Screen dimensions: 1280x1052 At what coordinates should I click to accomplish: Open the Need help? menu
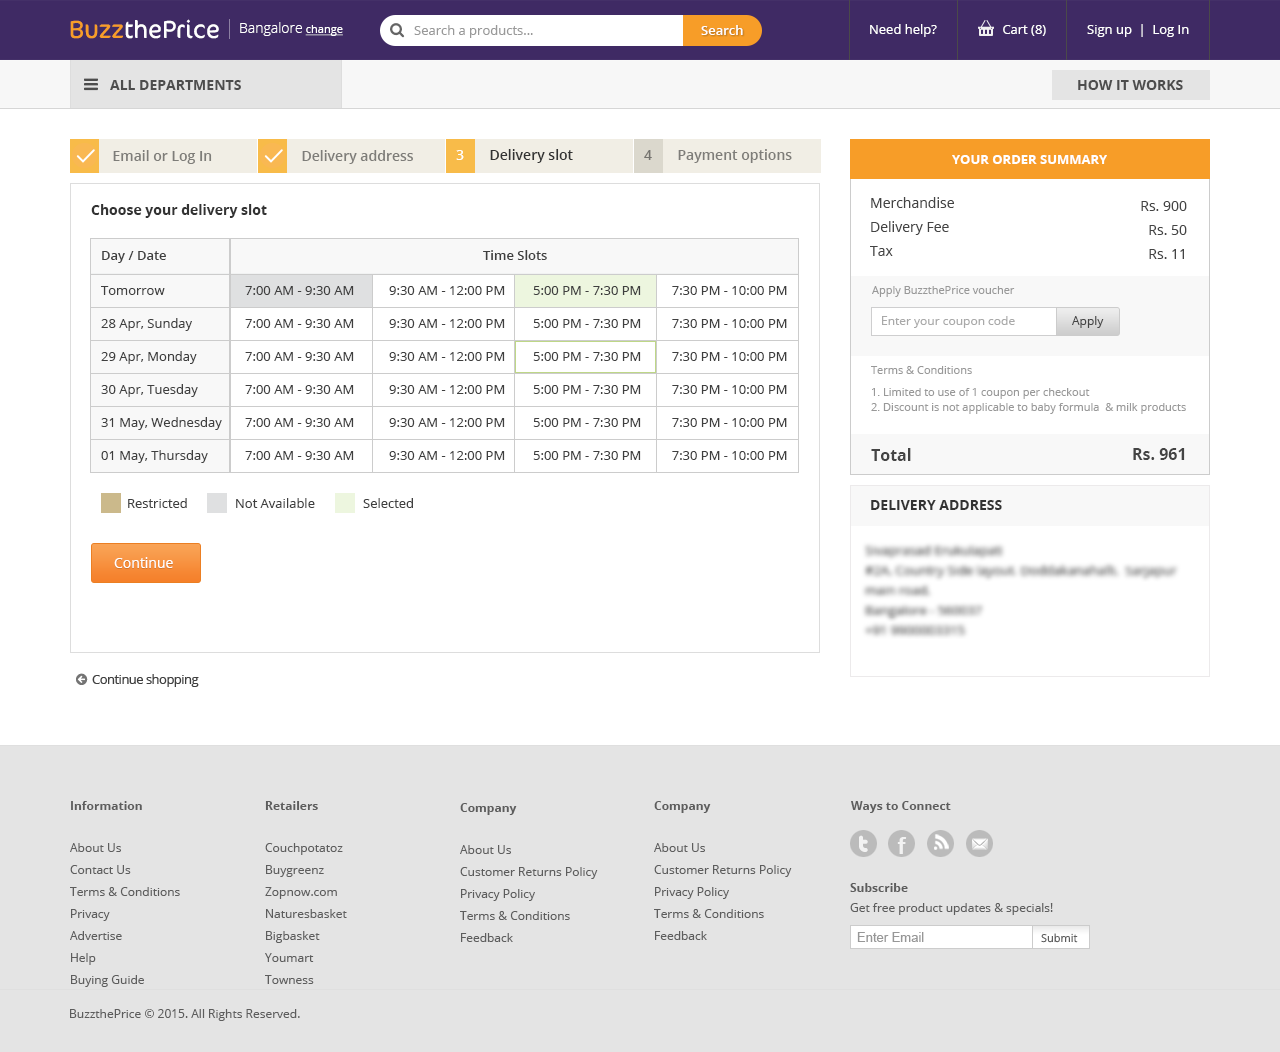coord(902,30)
